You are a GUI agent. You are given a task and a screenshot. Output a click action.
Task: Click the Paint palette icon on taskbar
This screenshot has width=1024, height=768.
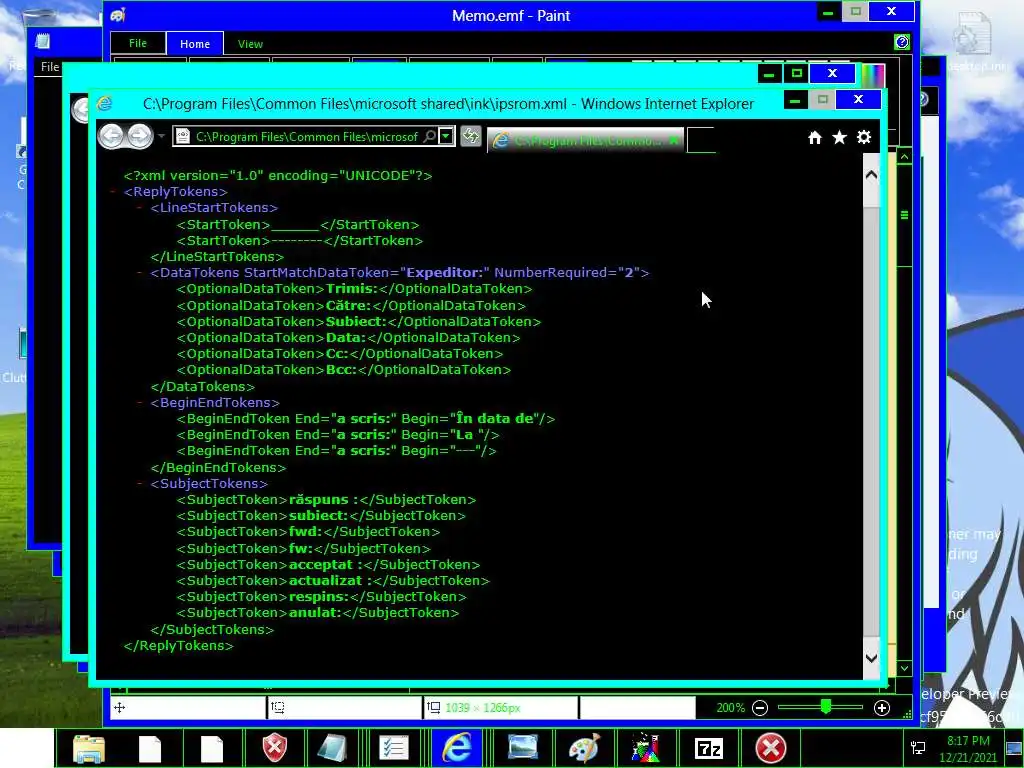click(x=584, y=748)
